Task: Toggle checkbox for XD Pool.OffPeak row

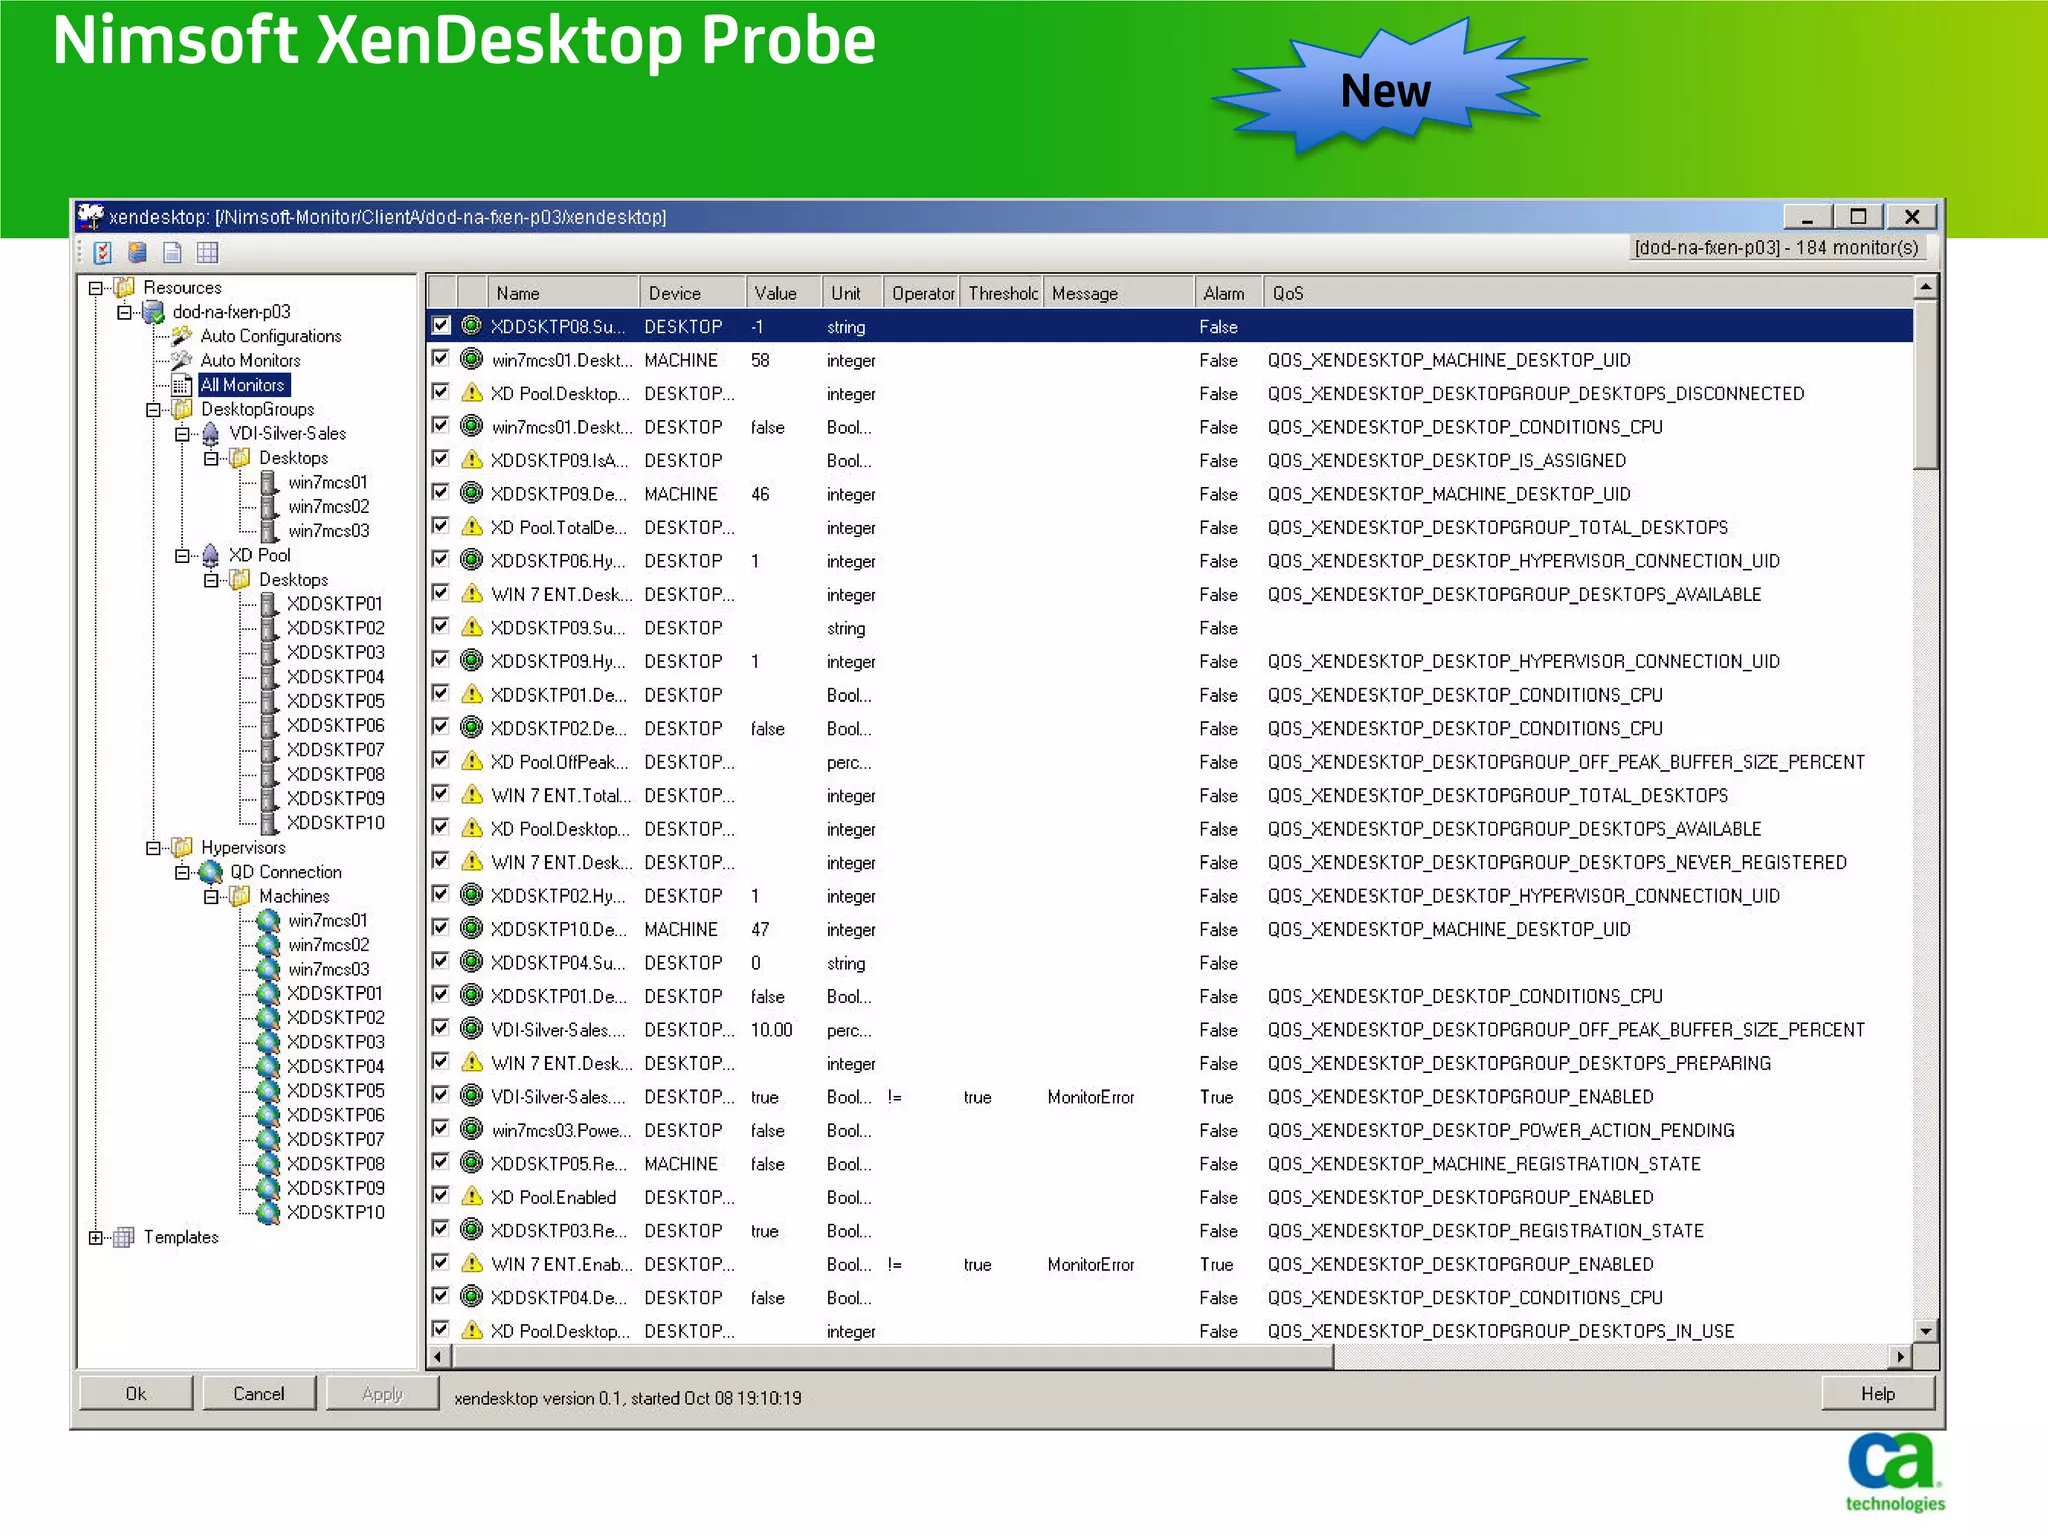Action: pyautogui.click(x=441, y=760)
